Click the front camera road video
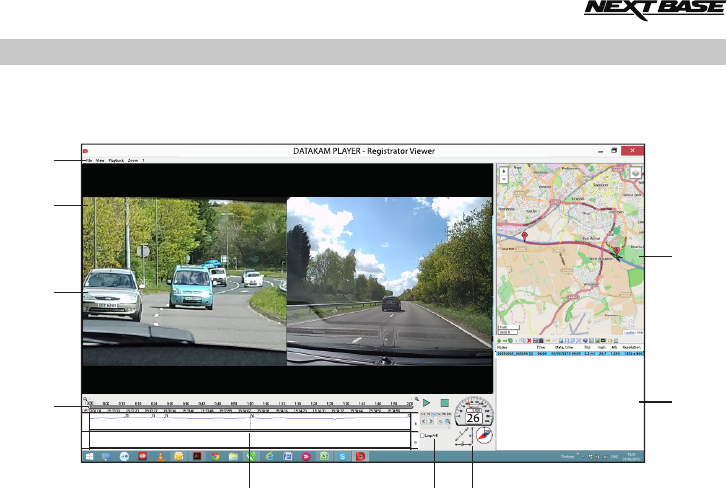The height and width of the screenshot is (488, 727). click(389, 282)
